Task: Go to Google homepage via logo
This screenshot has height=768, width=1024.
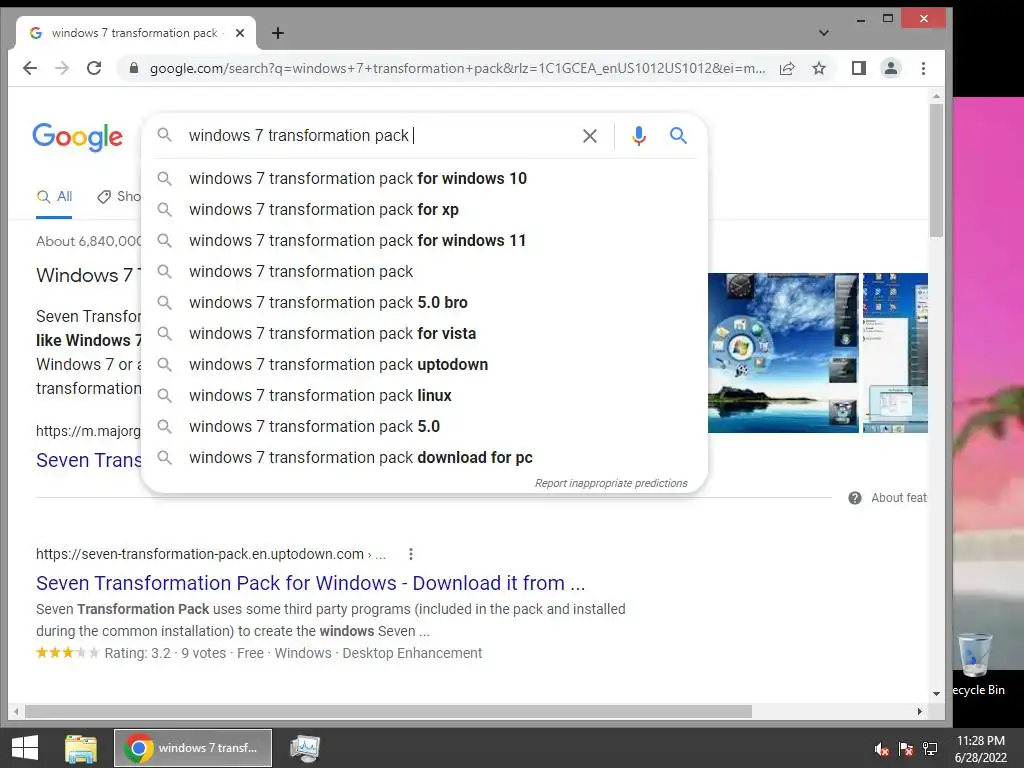Action: pos(77,137)
